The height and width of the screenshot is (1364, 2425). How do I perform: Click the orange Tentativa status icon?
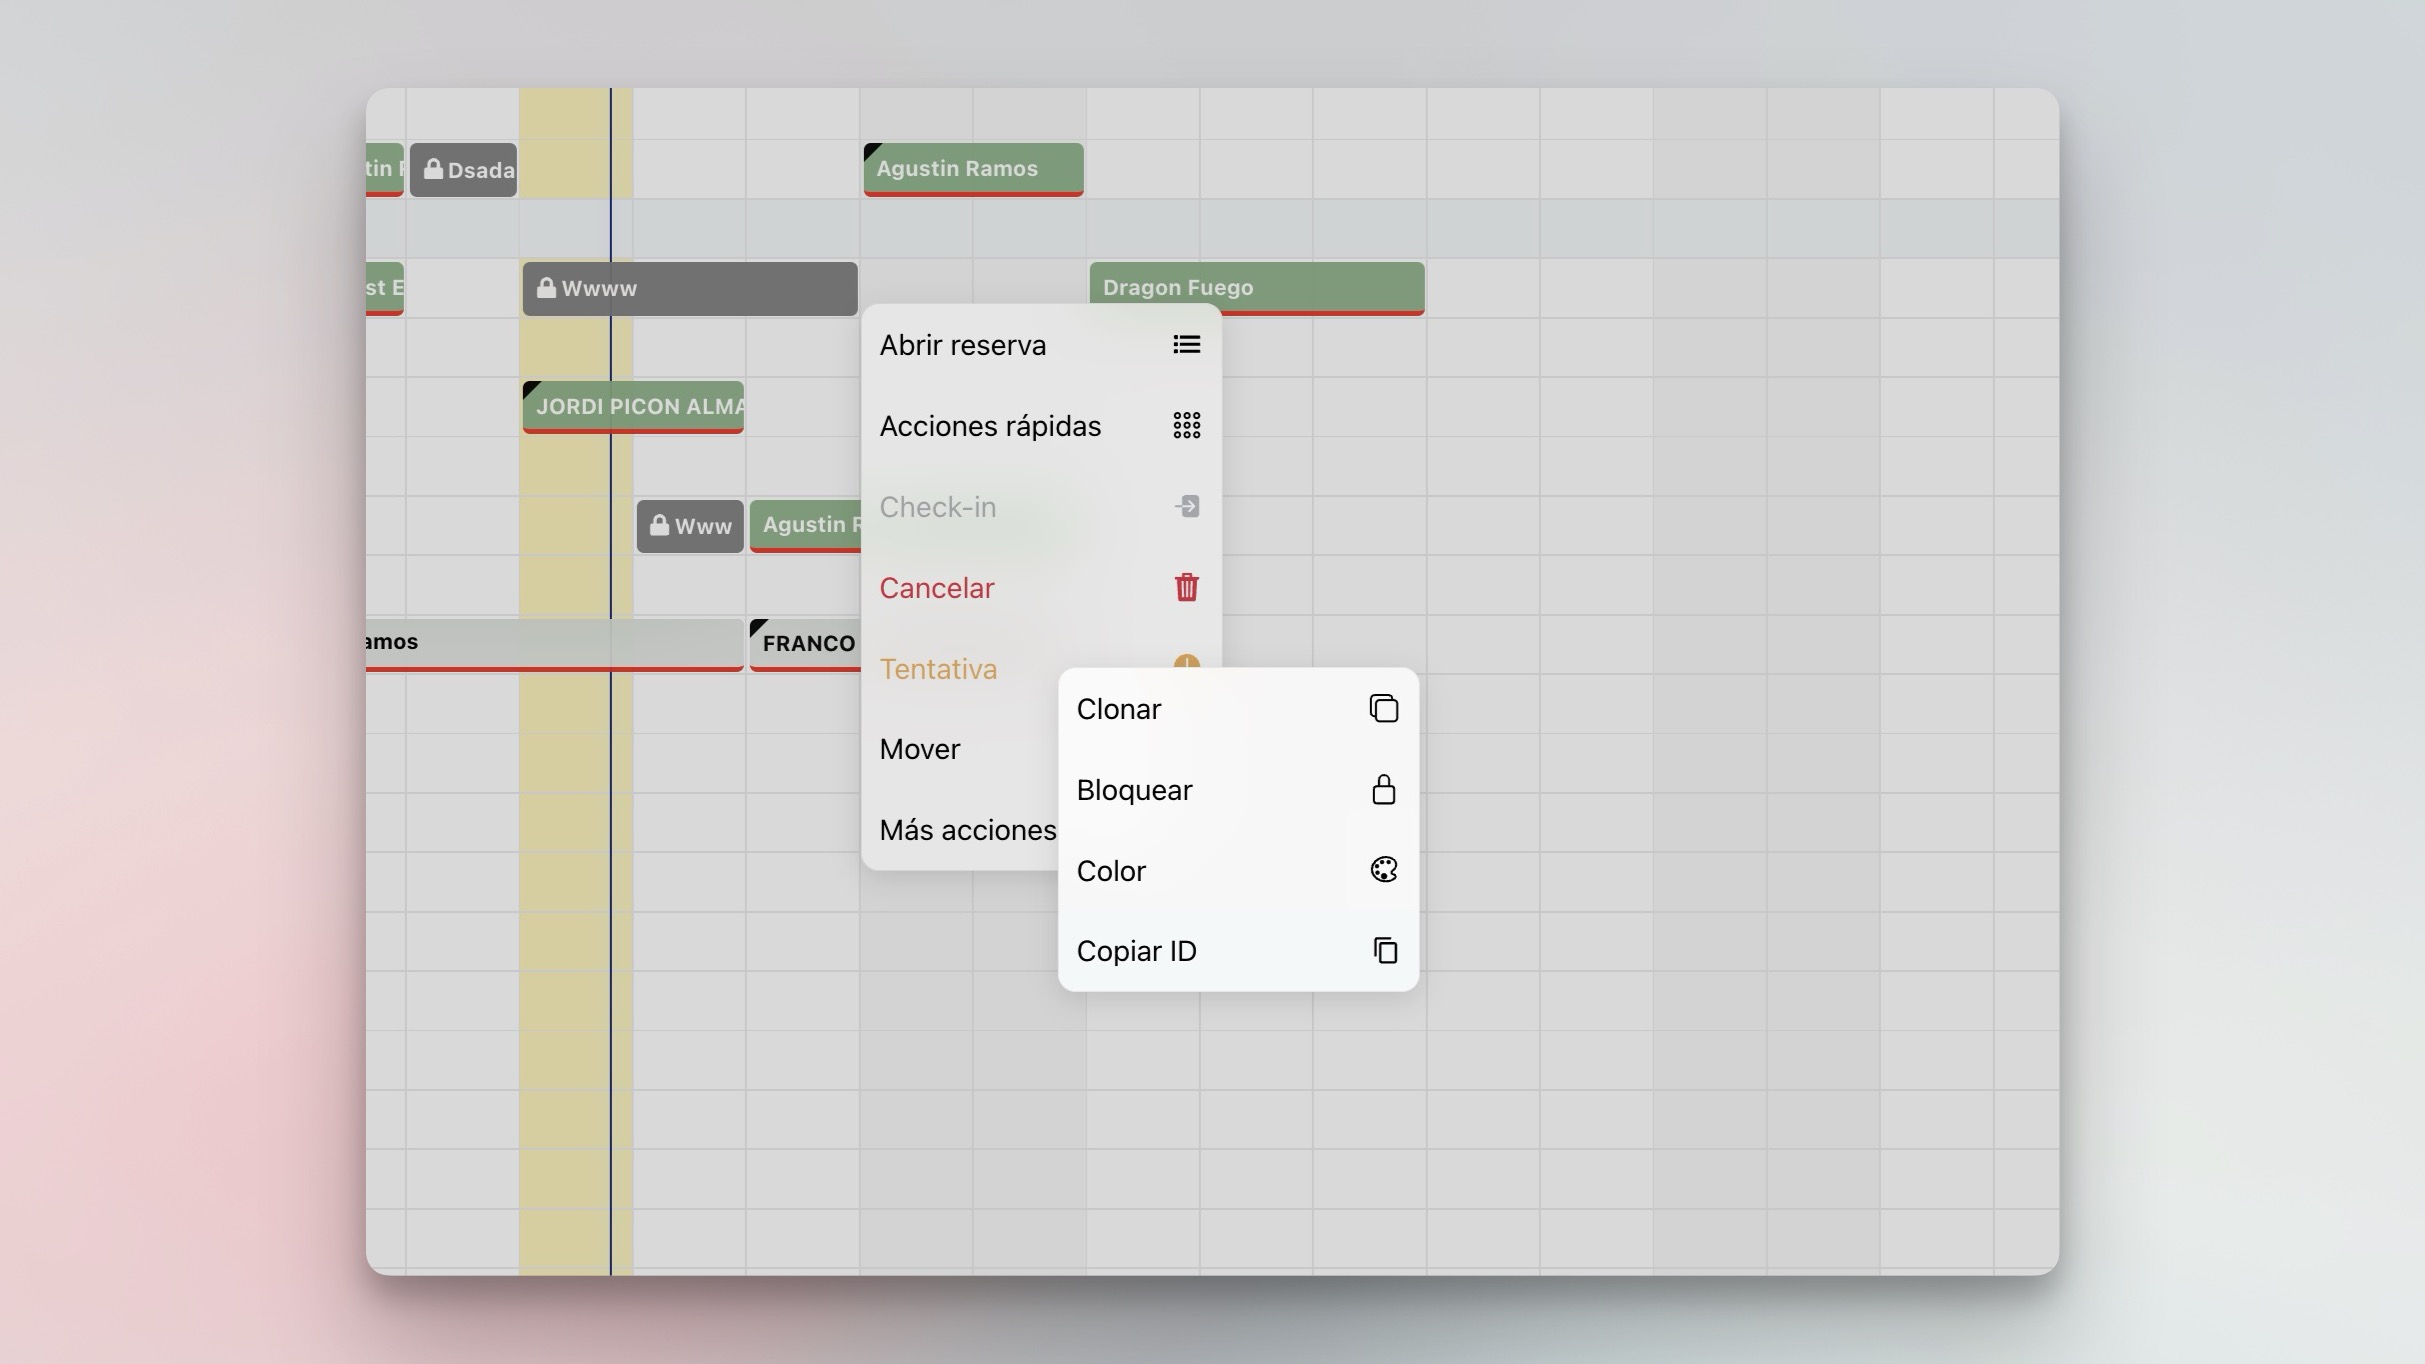(x=1186, y=661)
